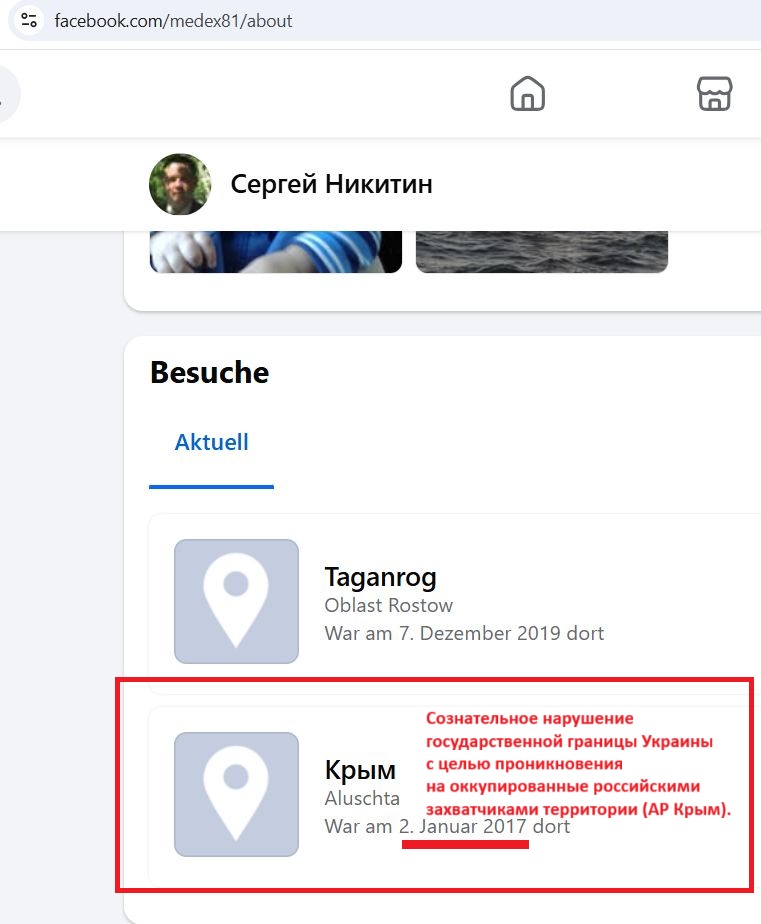Click the partial search circle at left edge
Screen dimensions: 761x924
click(8, 94)
